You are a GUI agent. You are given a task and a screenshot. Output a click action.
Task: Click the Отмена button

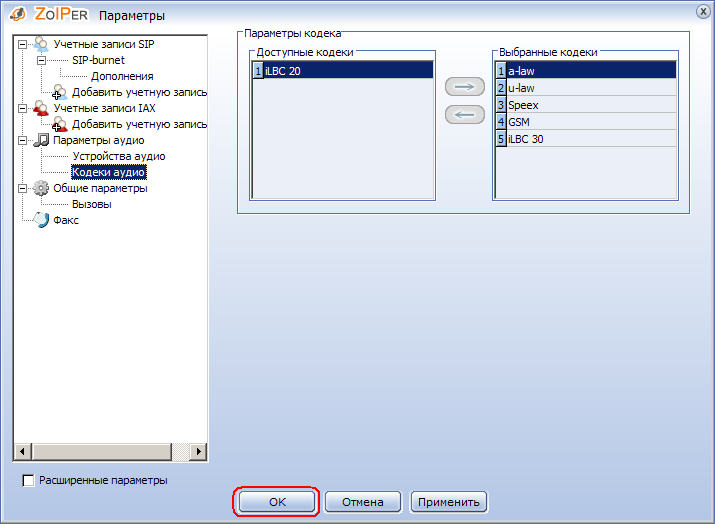pos(362,502)
